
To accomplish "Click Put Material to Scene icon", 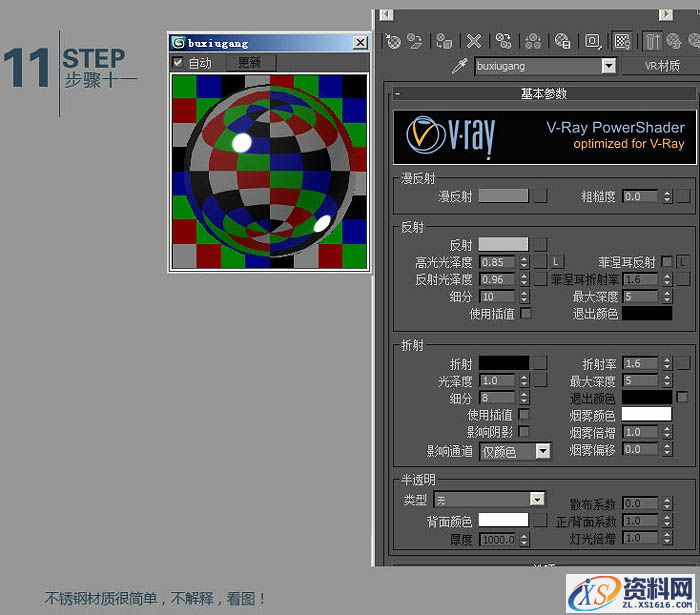I will [x=415, y=42].
